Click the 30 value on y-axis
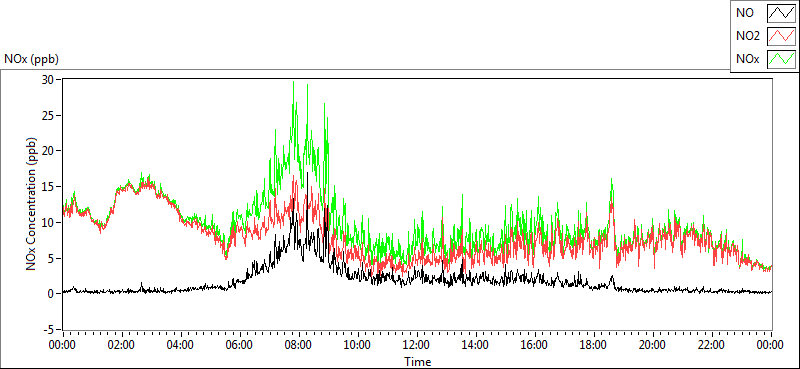 (x=48, y=80)
